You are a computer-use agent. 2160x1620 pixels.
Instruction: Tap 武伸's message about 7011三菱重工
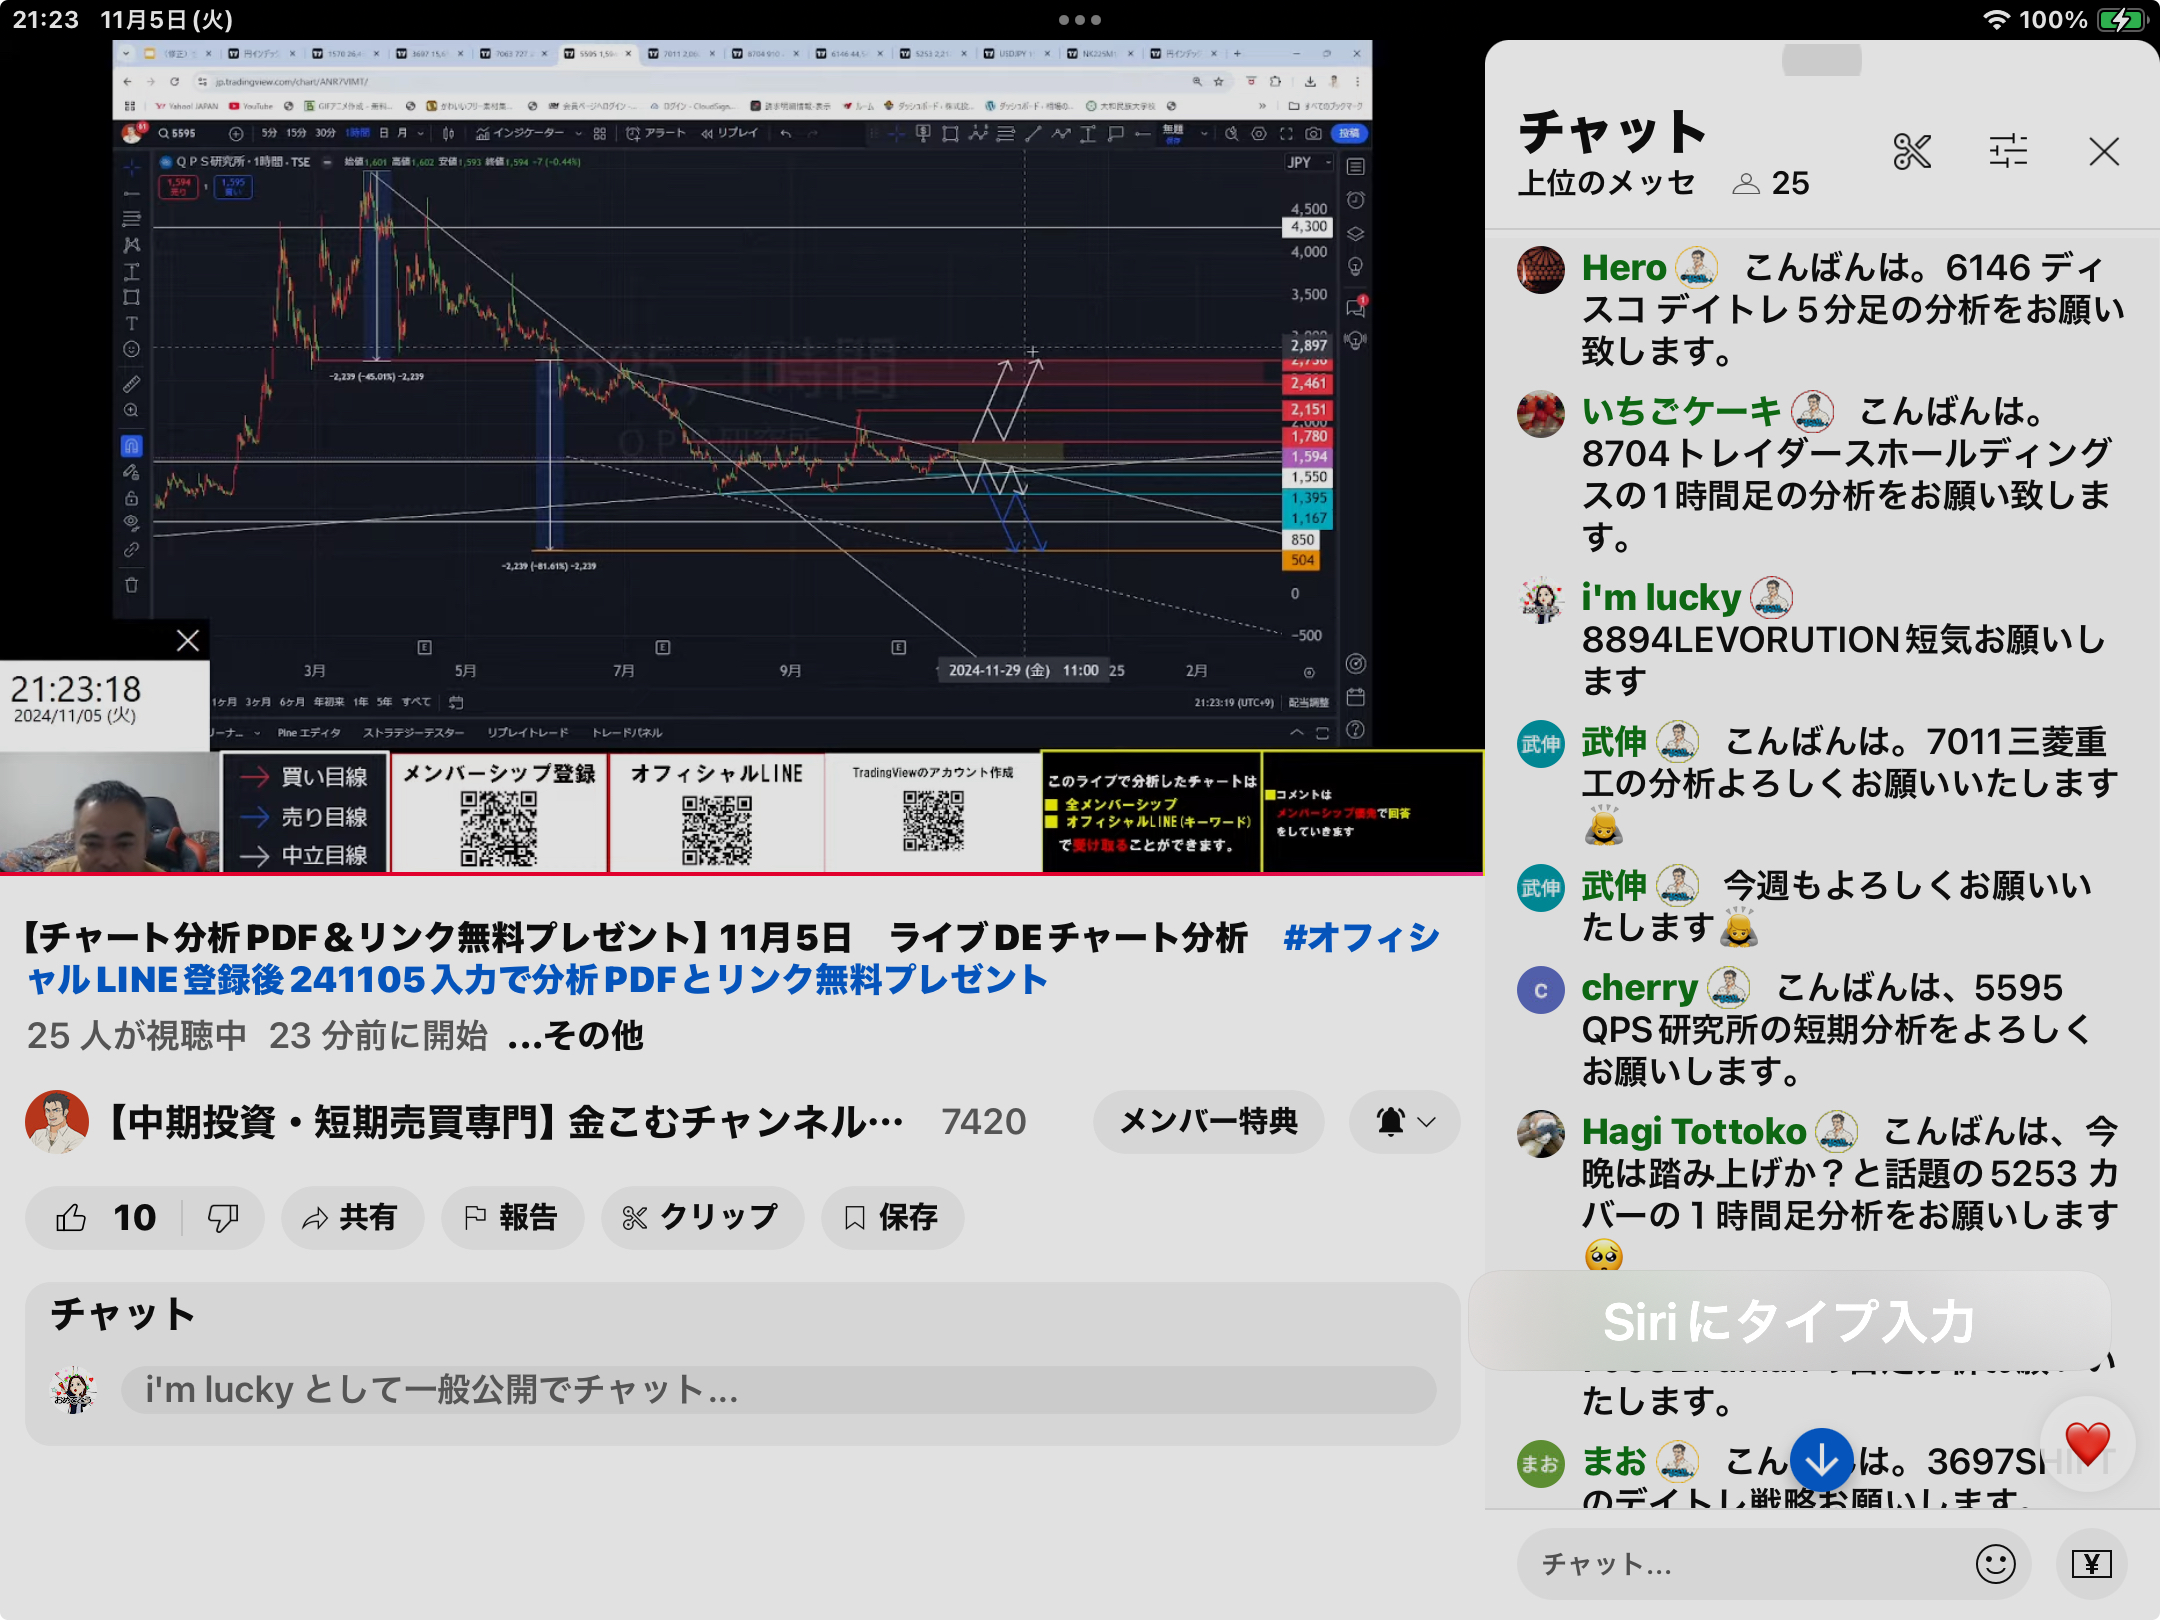pyautogui.click(x=1848, y=783)
